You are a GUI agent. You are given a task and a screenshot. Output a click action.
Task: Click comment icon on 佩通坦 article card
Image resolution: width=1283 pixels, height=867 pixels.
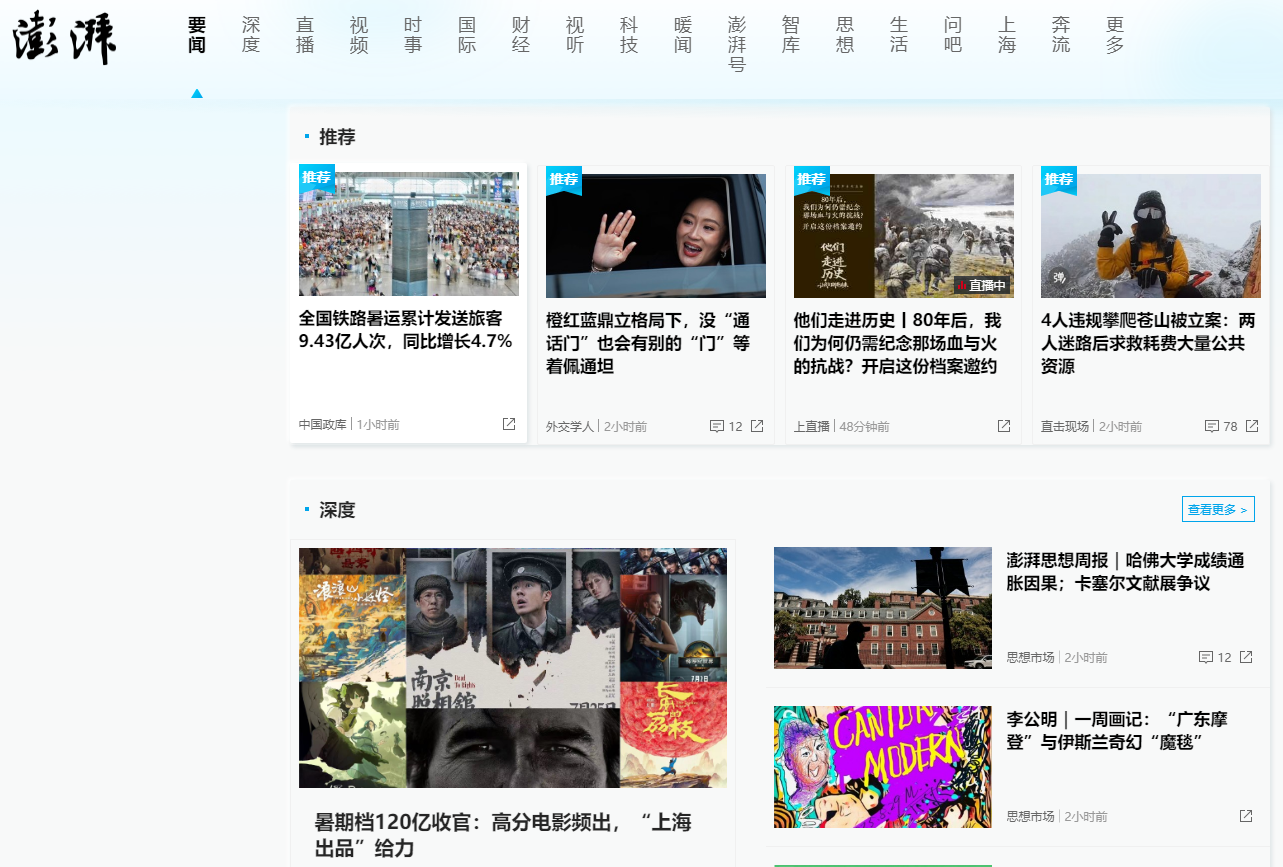tap(717, 426)
